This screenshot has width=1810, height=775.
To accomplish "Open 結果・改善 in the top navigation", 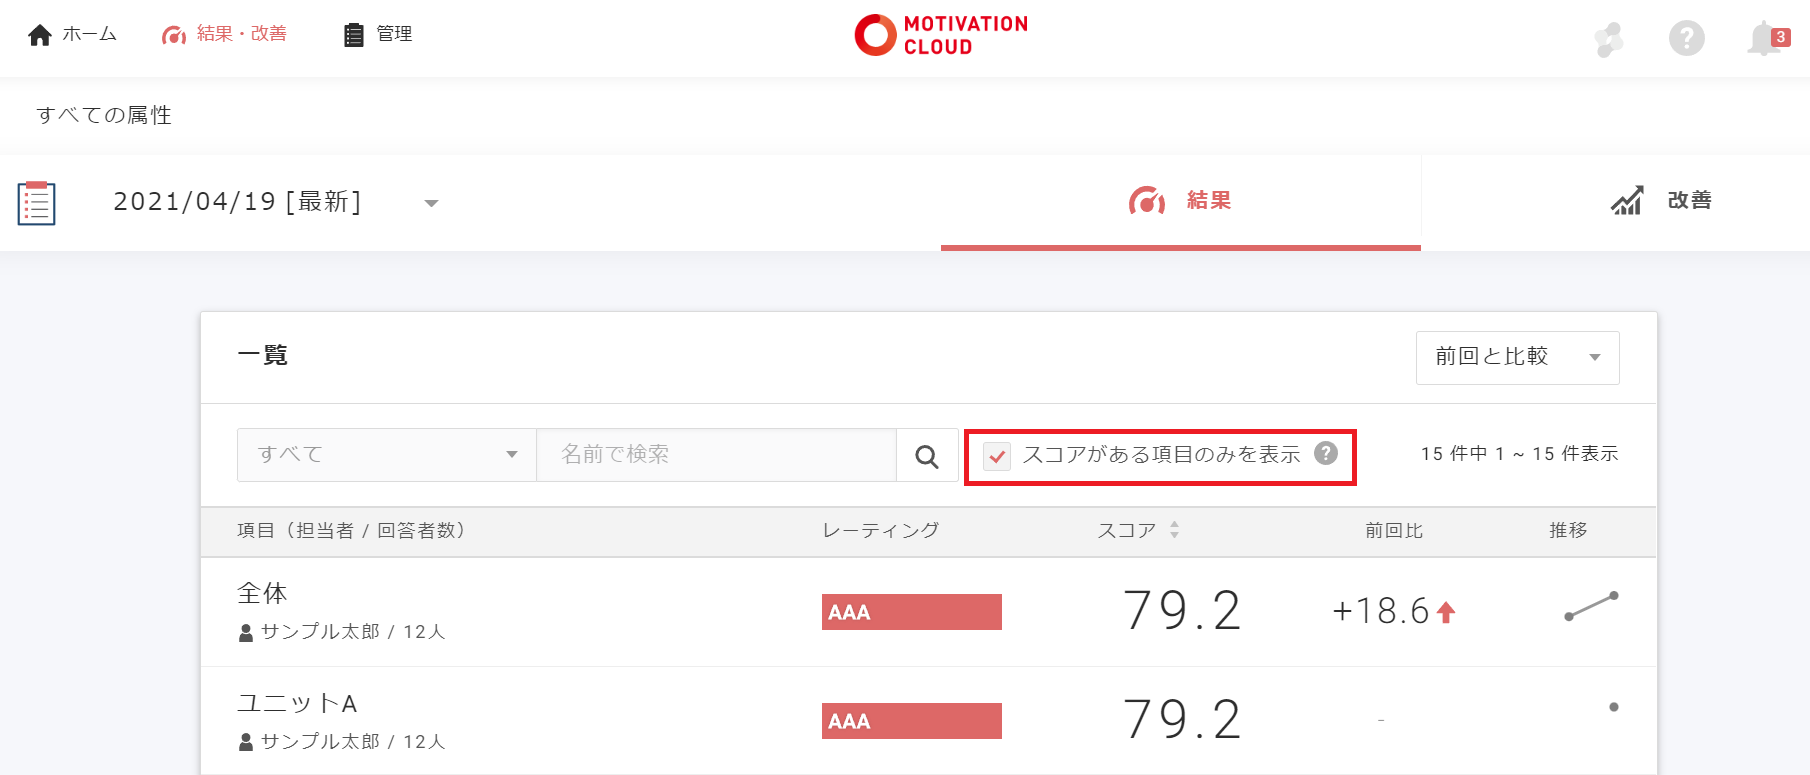I will point(224,34).
